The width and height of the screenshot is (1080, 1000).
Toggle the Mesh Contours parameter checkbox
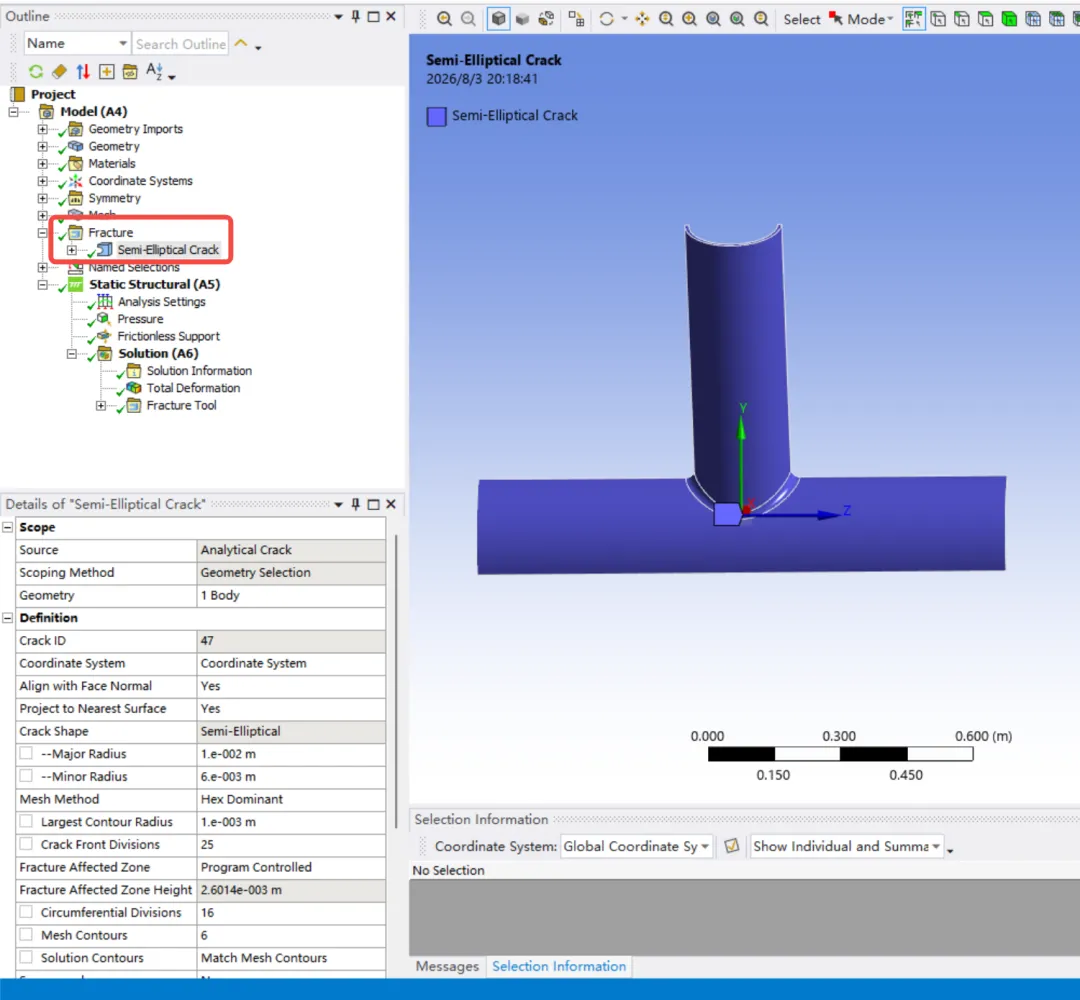coord(26,935)
